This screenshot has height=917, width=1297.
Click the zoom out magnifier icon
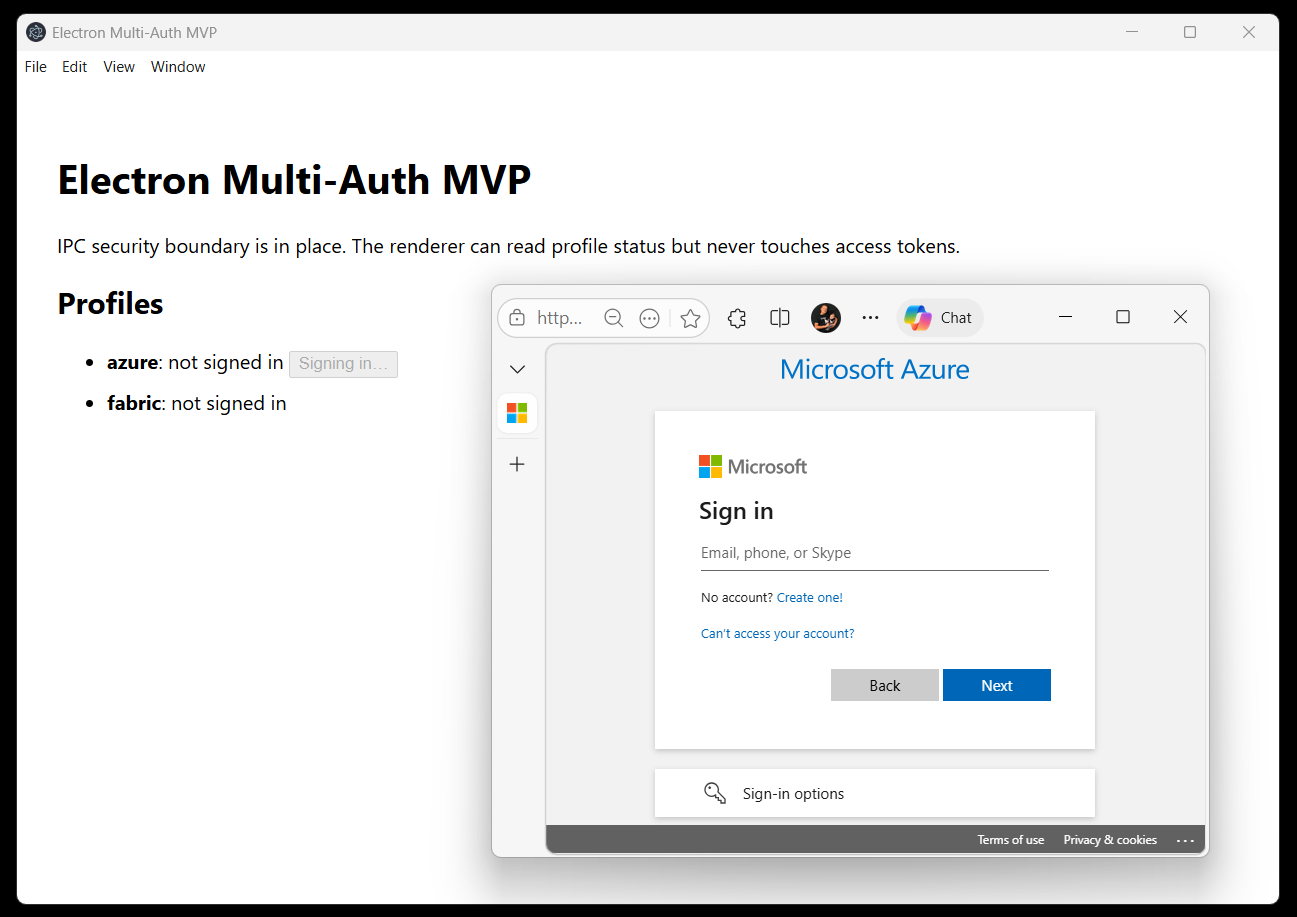(614, 318)
